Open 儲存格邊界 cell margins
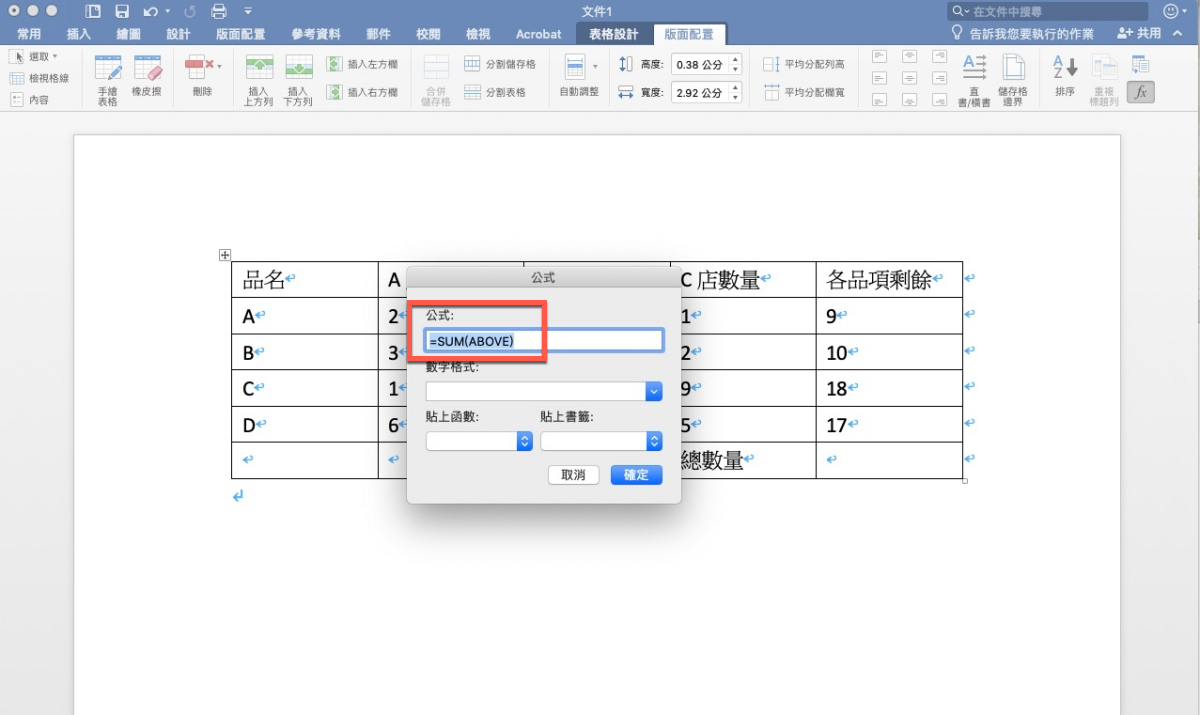This screenshot has height=715, width=1200. 1013,80
